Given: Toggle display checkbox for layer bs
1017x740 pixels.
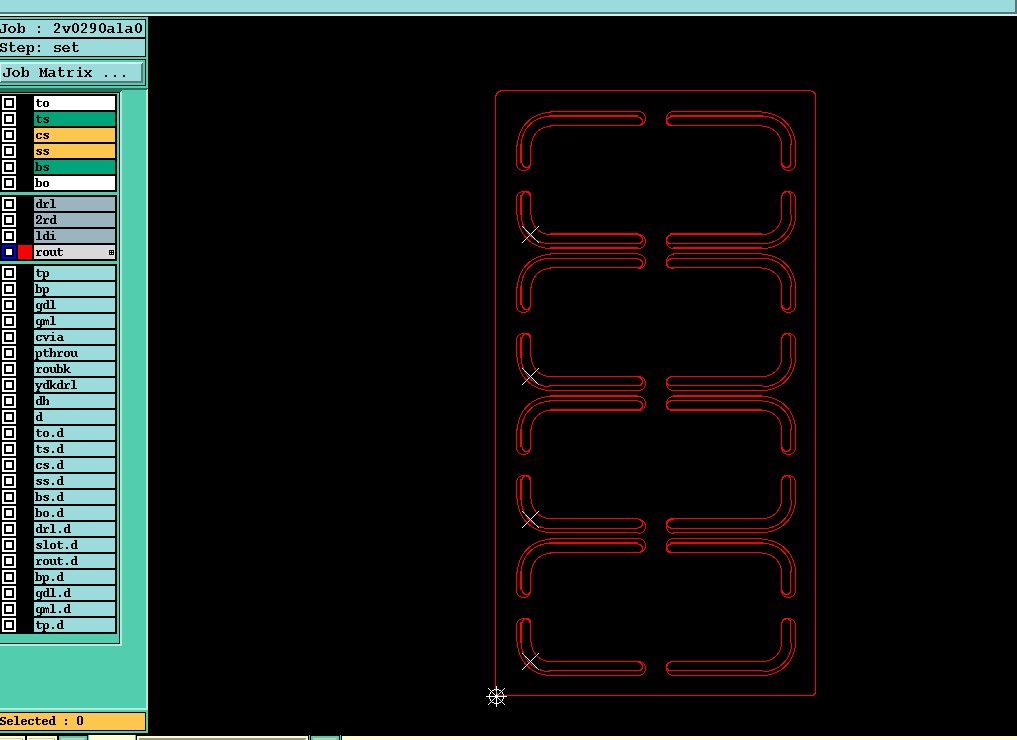Looking at the screenshot, I should click(x=9, y=167).
